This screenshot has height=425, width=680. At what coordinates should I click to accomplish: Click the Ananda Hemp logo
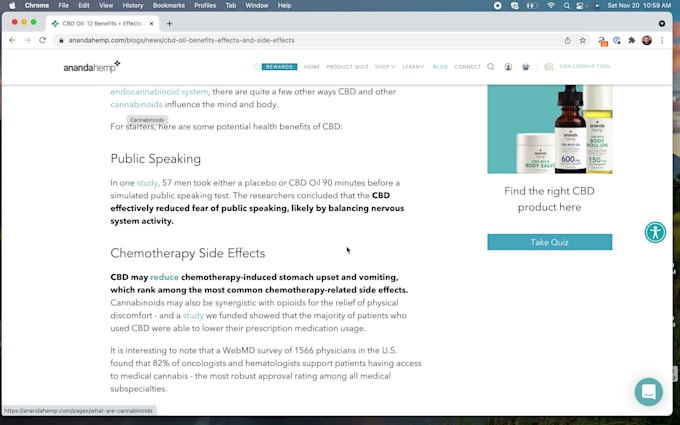pos(92,66)
